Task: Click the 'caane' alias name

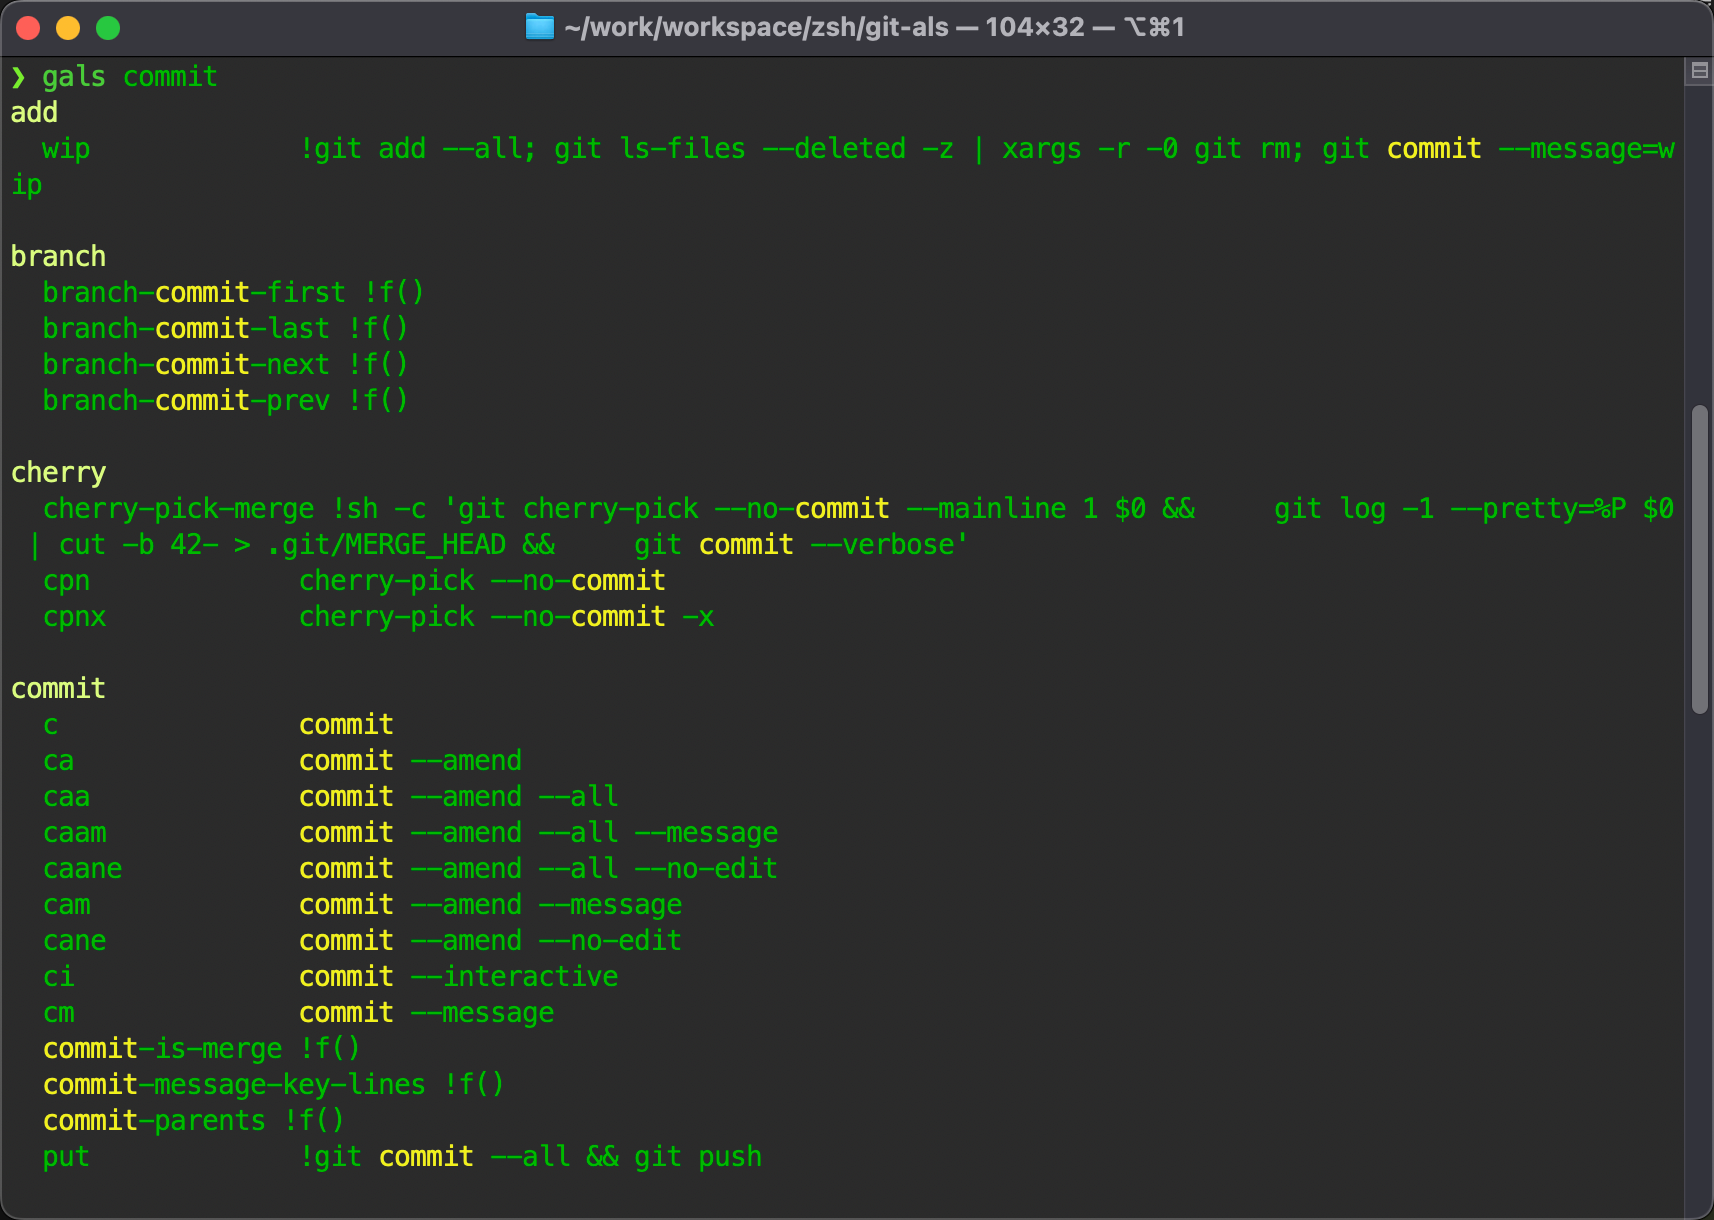Action: (x=82, y=869)
